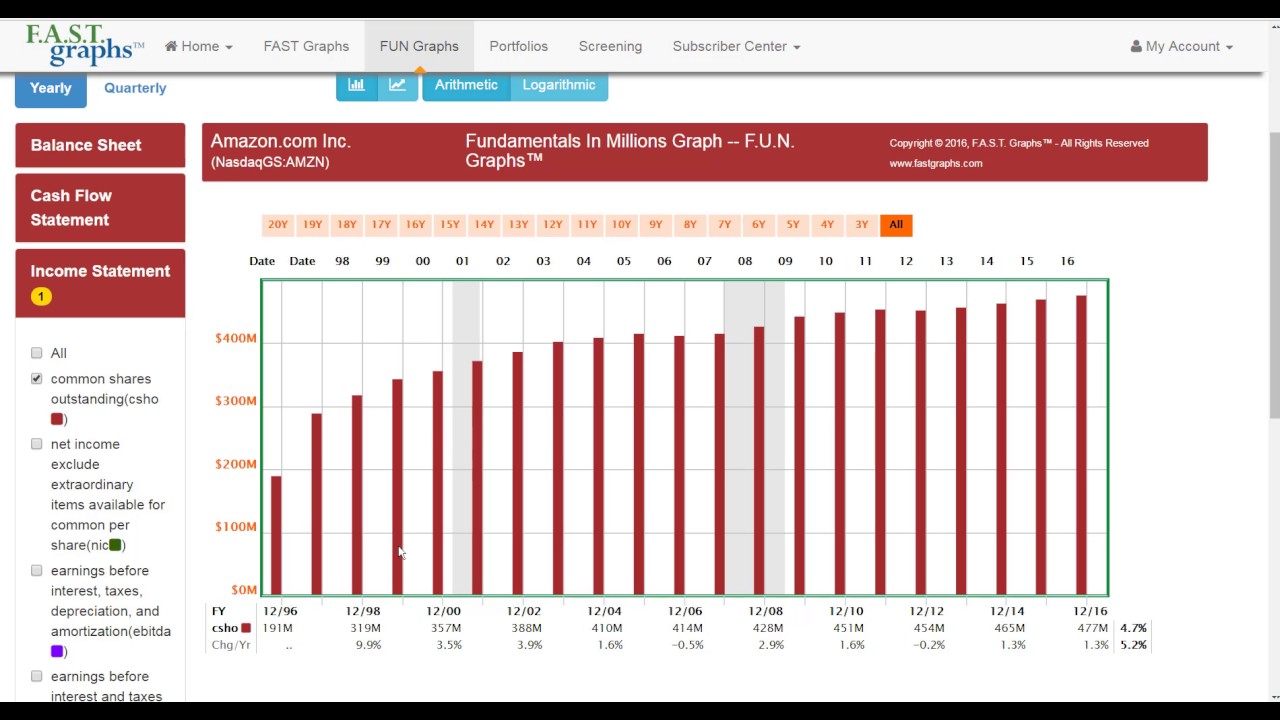Select the 3Y time range

(x=862, y=225)
